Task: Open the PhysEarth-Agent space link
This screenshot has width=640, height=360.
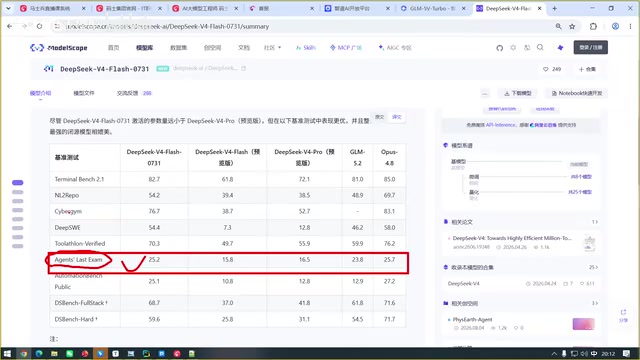Action: [472, 320]
